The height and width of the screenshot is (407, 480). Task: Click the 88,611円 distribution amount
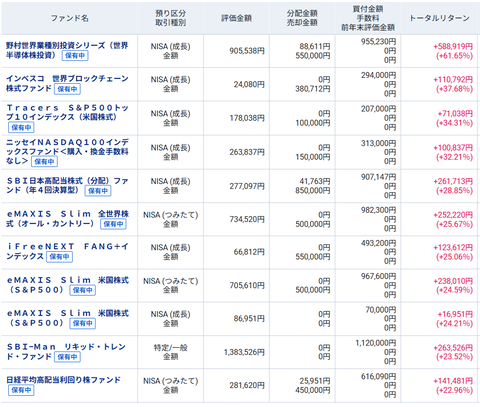315,46
